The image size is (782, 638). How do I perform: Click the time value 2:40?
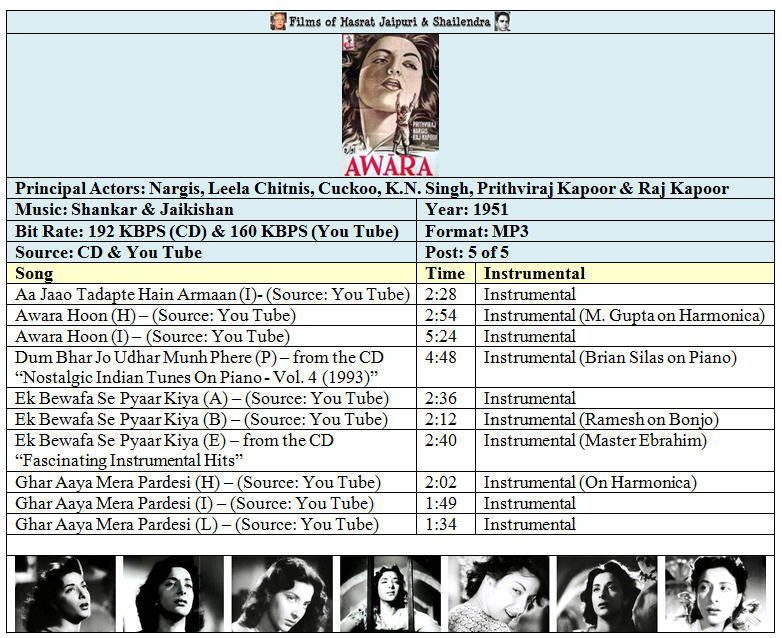point(440,440)
